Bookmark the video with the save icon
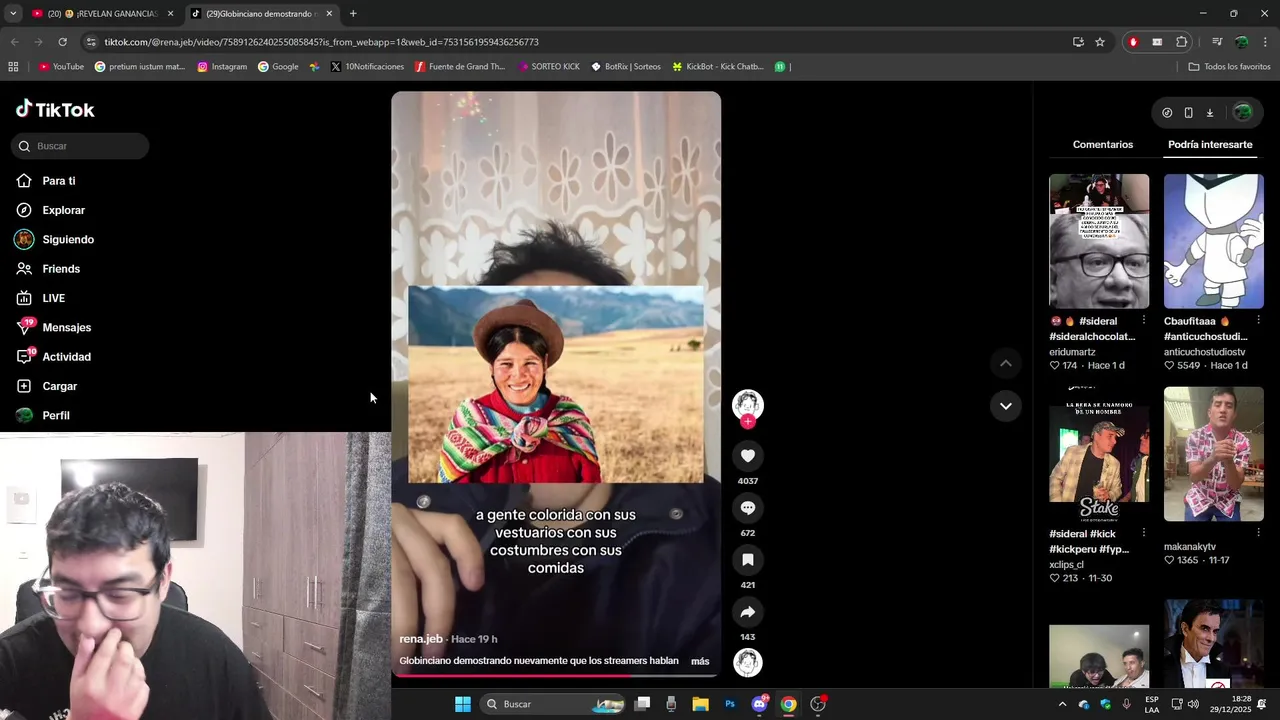Image resolution: width=1280 pixels, height=720 pixels. click(x=748, y=560)
